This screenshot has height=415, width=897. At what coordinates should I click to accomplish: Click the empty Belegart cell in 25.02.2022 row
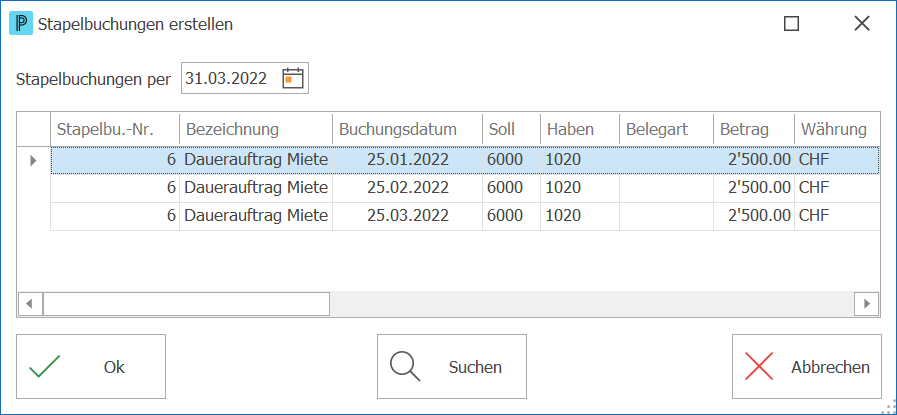click(666, 188)
